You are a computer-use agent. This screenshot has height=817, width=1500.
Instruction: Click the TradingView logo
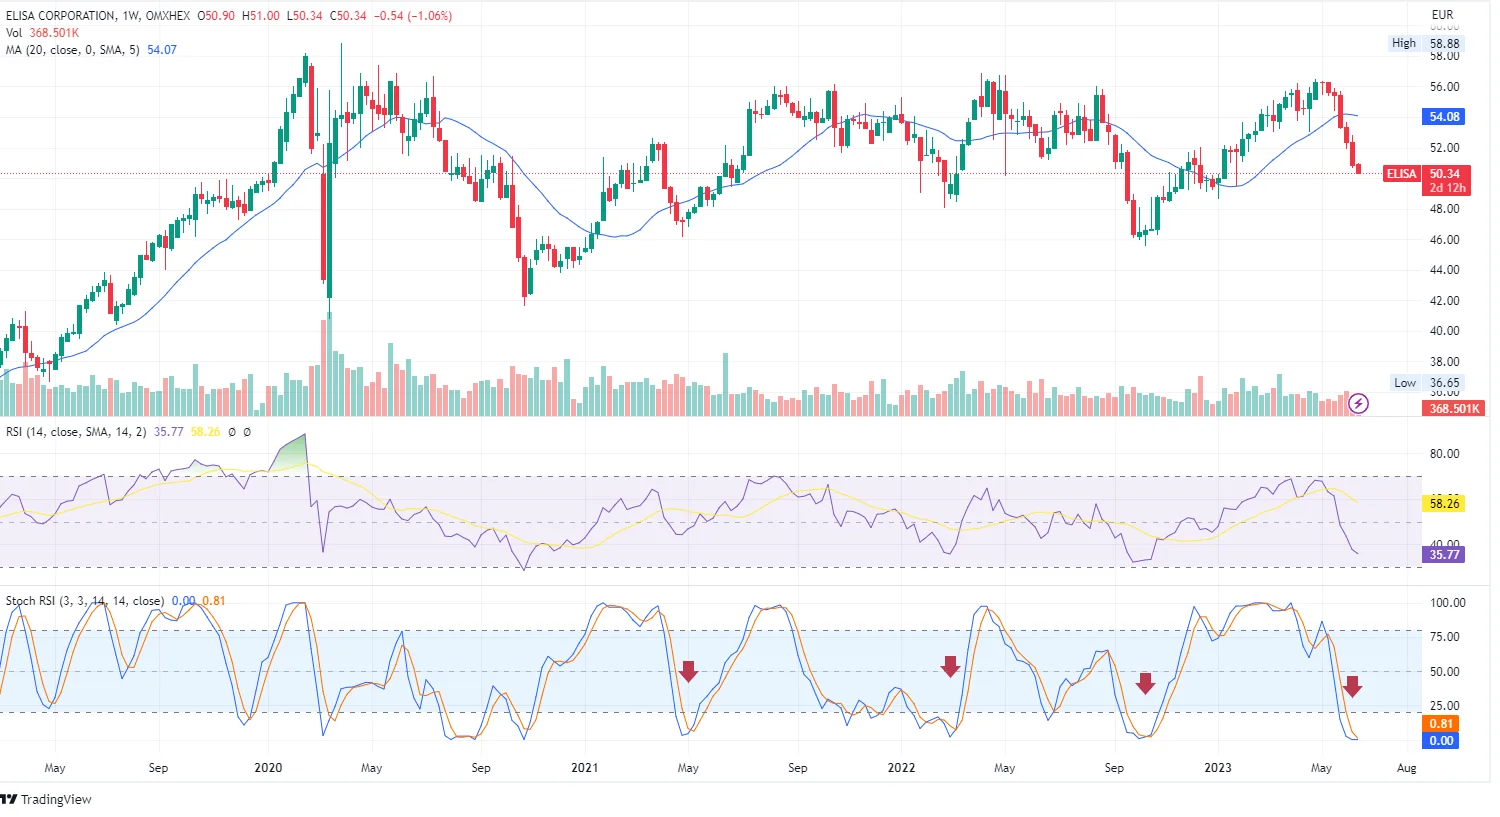[x=46, y=799]
